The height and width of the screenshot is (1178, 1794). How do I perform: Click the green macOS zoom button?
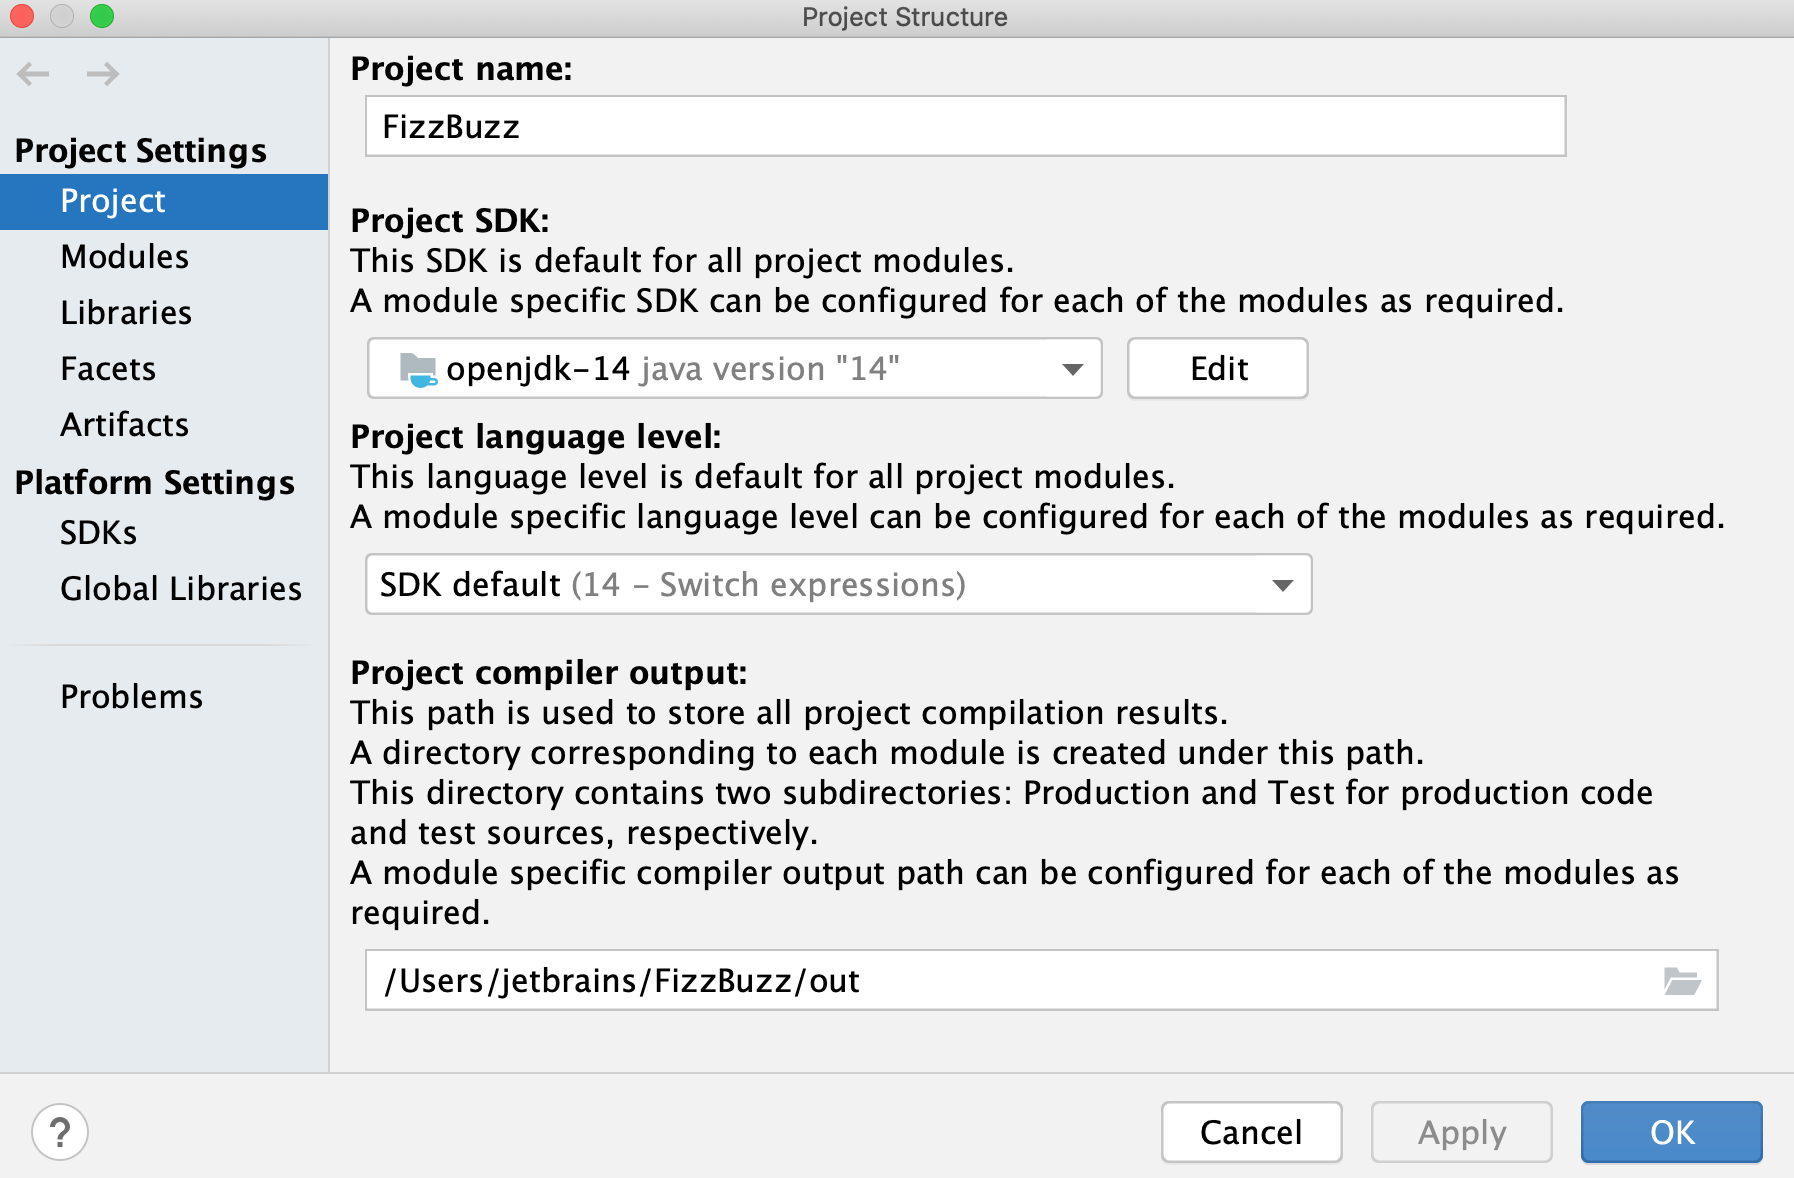coord(101,16)
